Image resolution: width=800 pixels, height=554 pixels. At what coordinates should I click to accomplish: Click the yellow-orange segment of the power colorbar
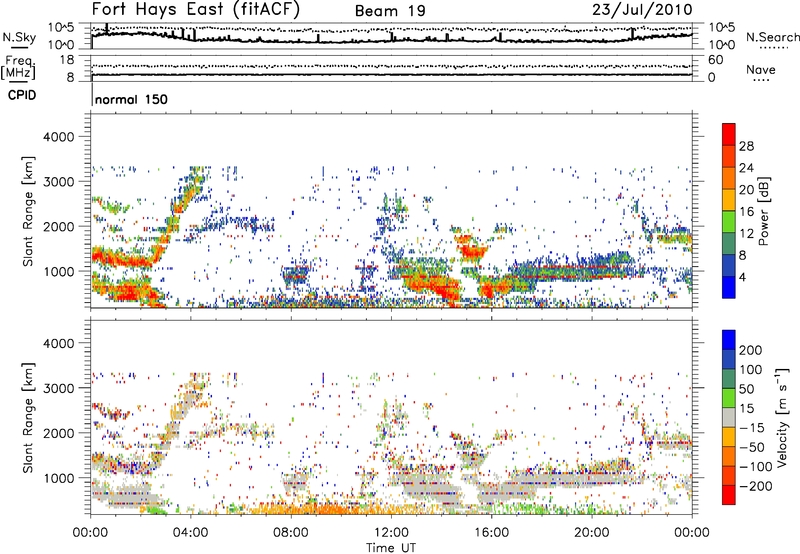(729, 200)
